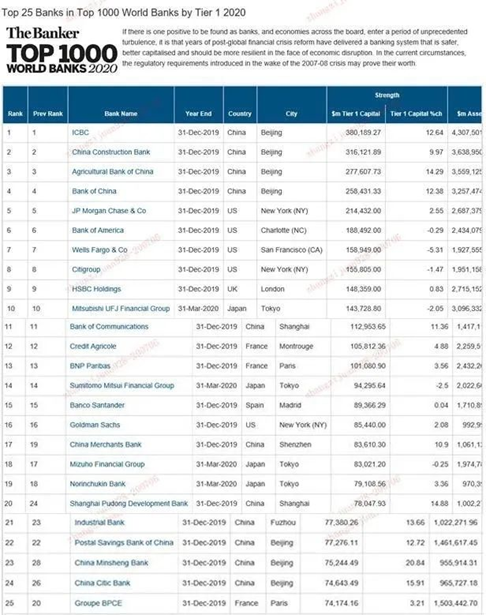Select the percent change -5.31
Screen dimensions: 486x615
[x=435, y=250]
